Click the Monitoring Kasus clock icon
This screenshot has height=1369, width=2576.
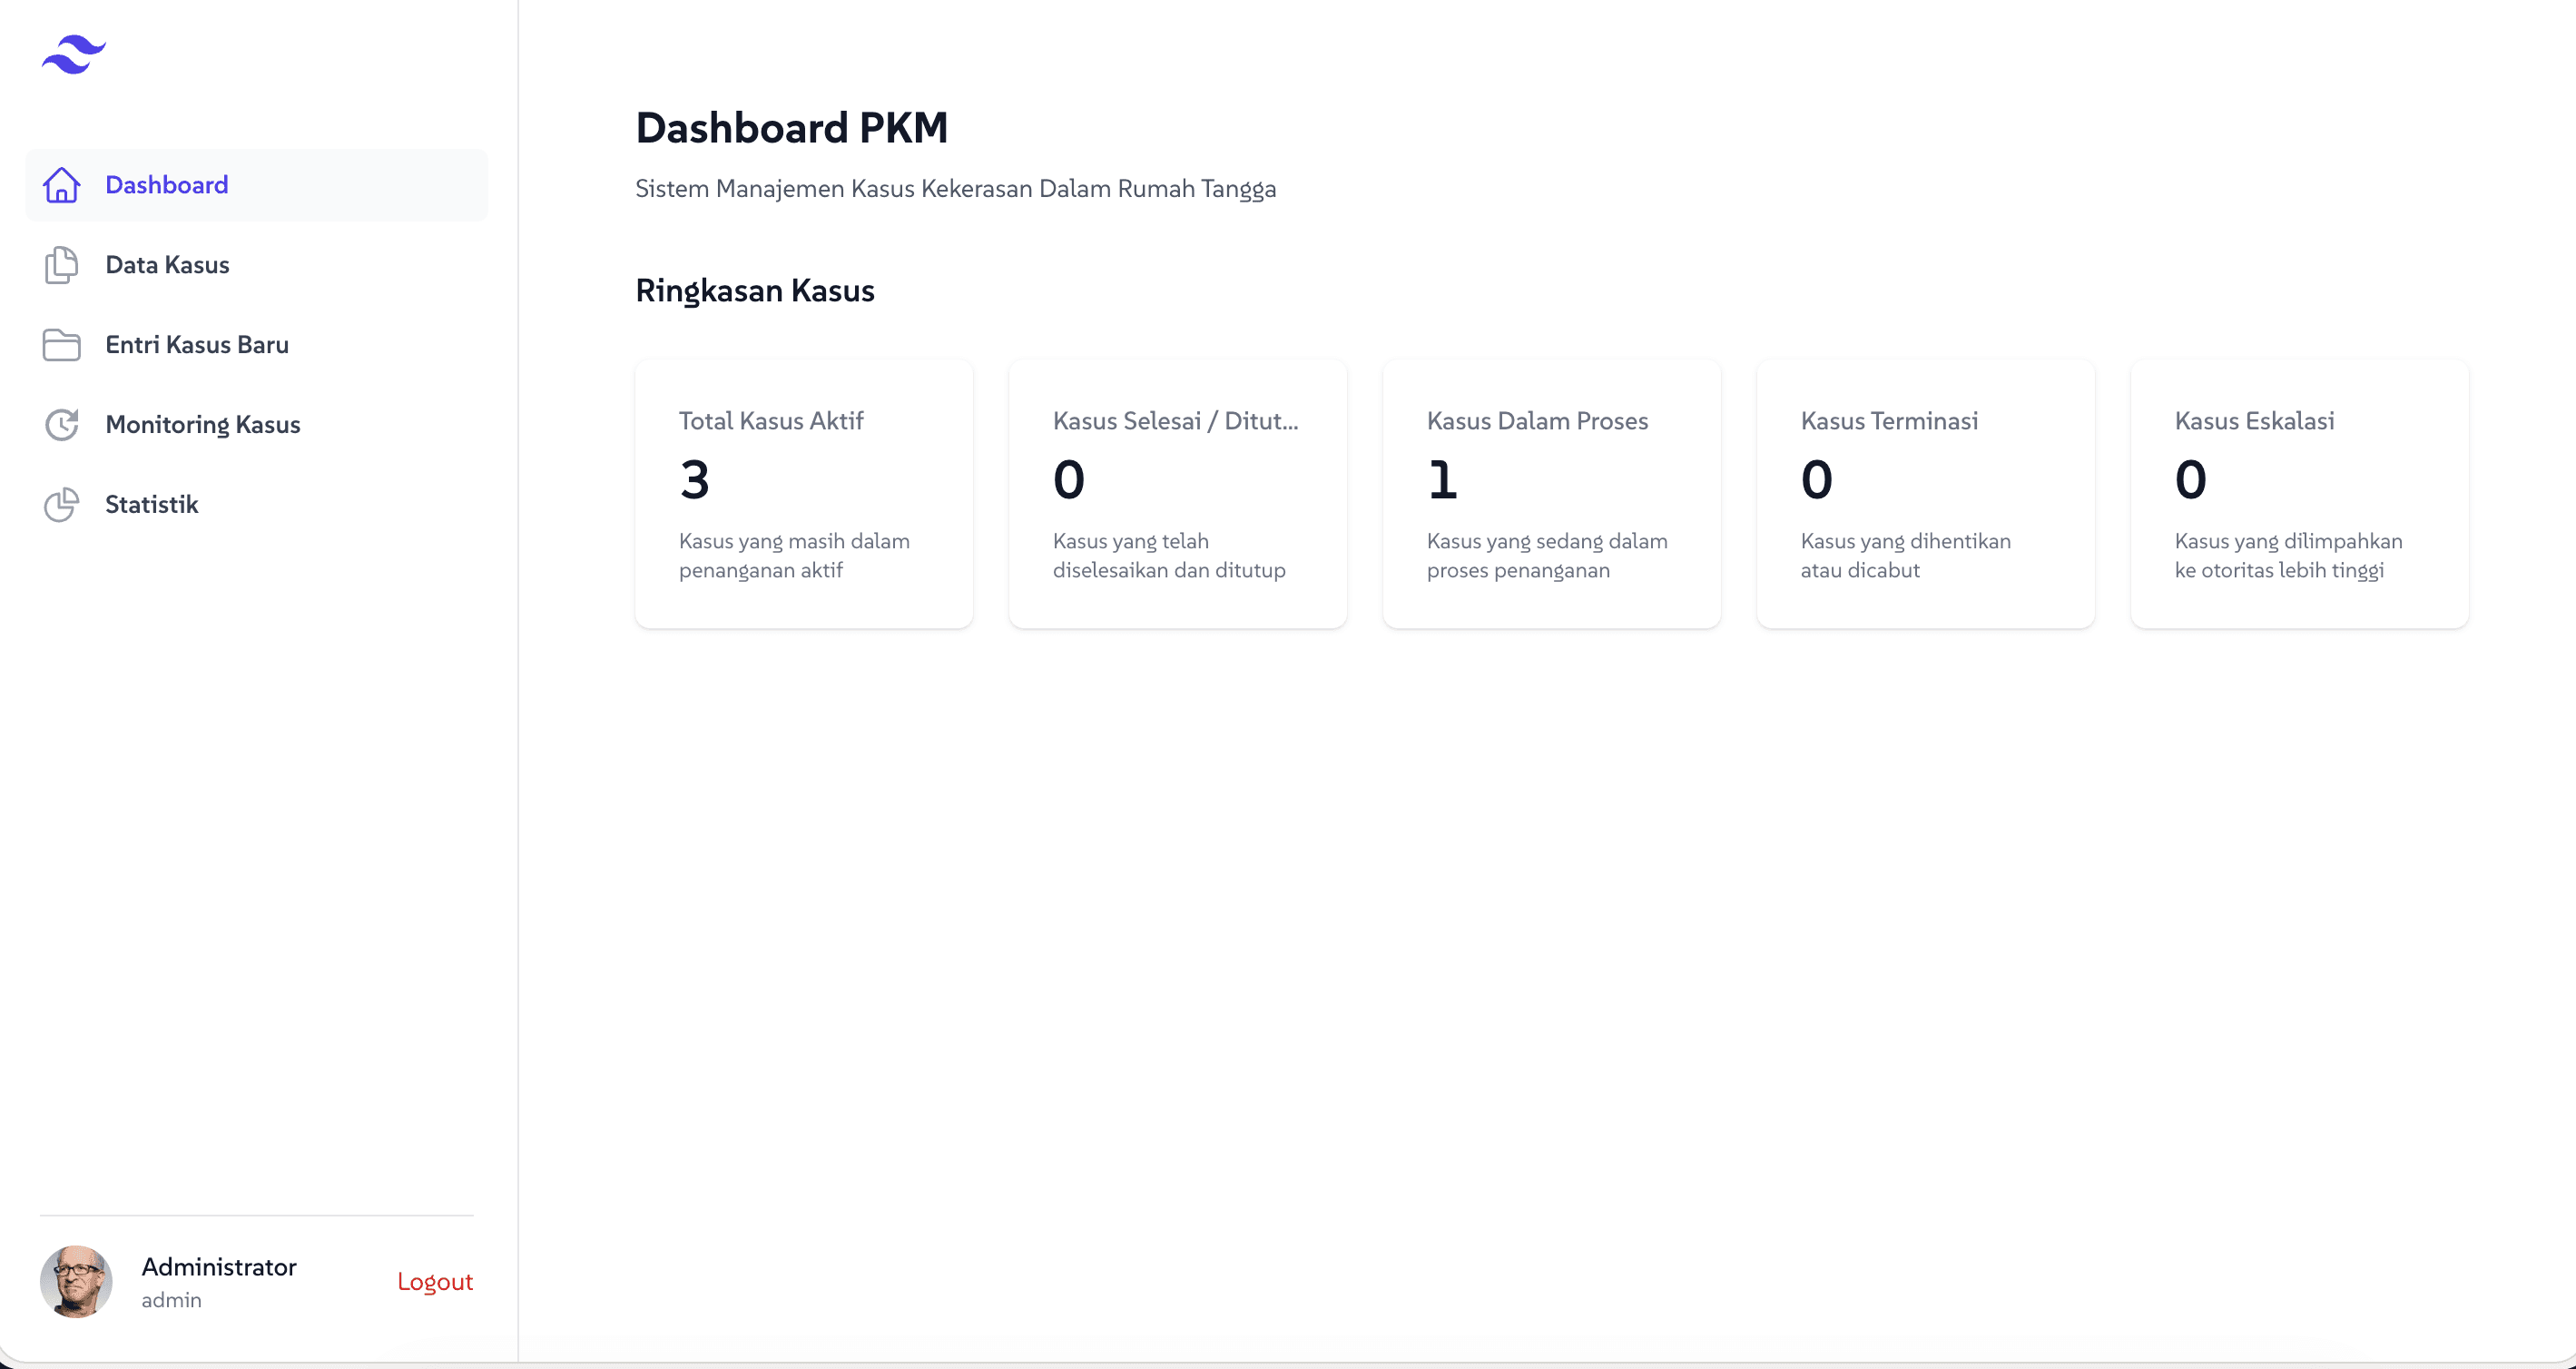62,425
